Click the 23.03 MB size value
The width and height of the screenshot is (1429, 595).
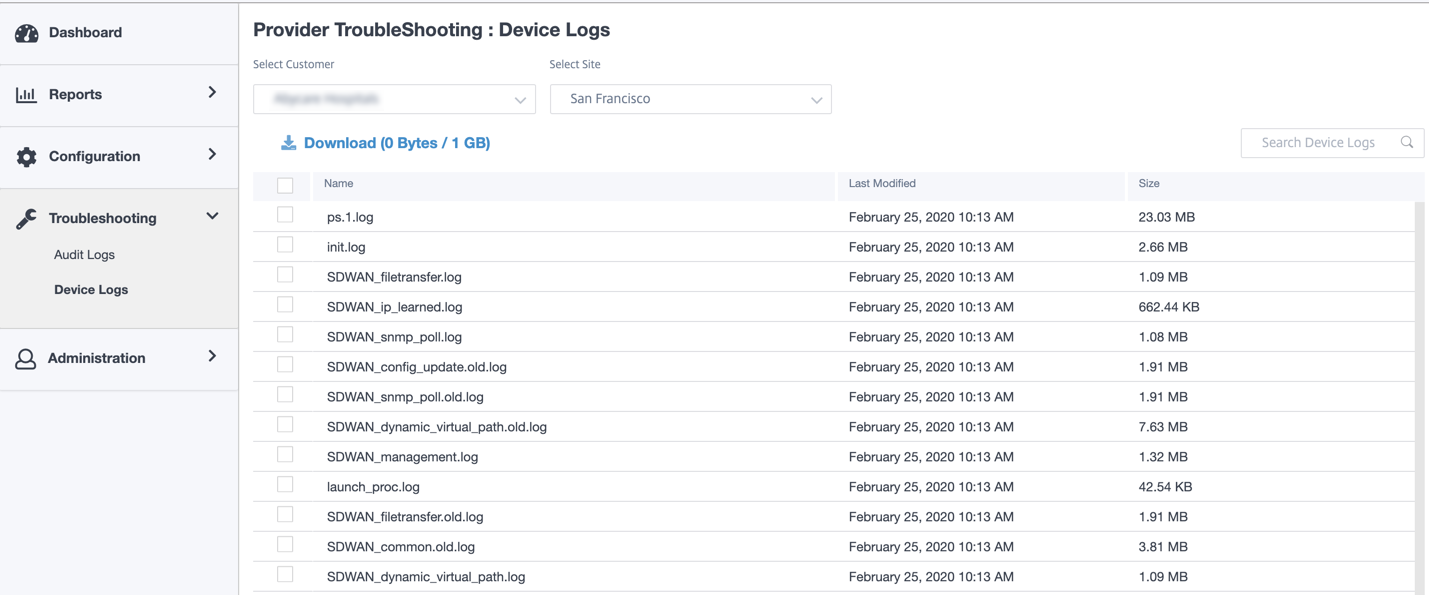point(1167,217)
